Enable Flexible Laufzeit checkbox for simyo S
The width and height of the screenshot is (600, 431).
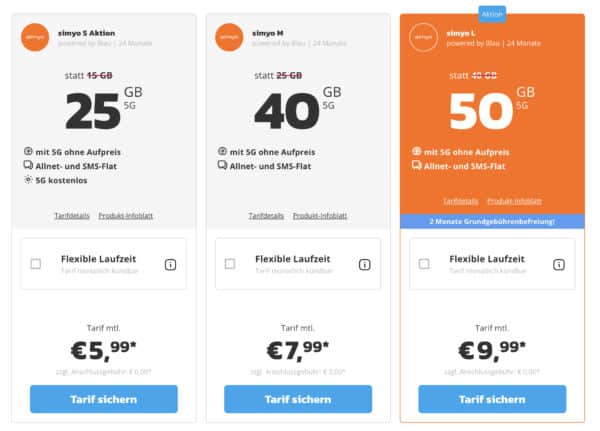coord(36,264)
